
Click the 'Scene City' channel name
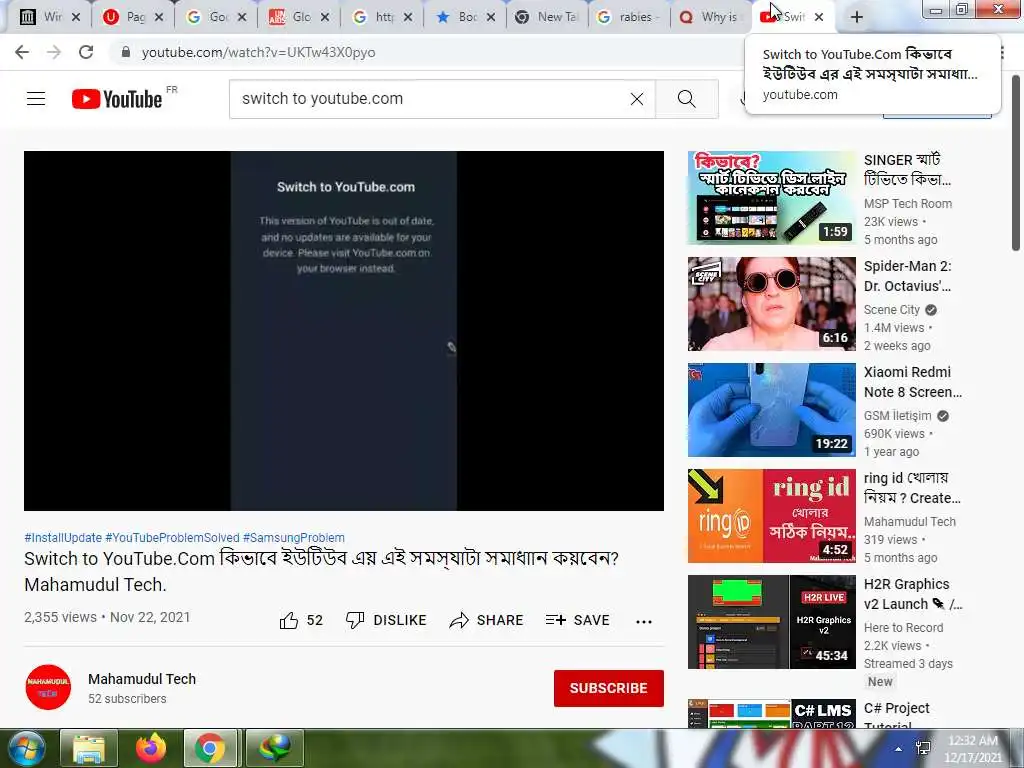coord(891,310)
